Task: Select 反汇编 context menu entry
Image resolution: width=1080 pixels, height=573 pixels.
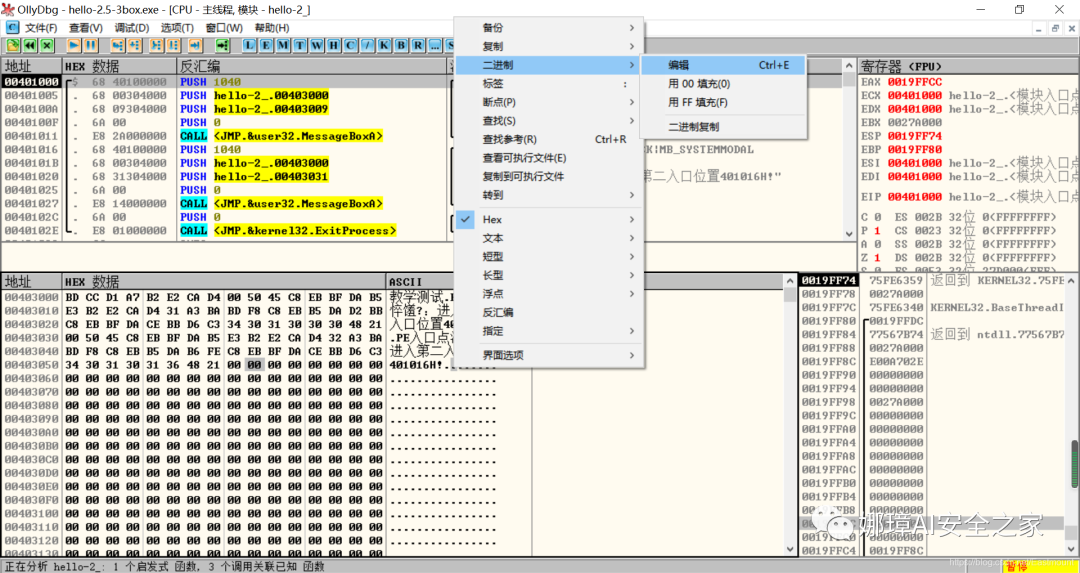Action: pyautogui.click(x=549, y=312)
